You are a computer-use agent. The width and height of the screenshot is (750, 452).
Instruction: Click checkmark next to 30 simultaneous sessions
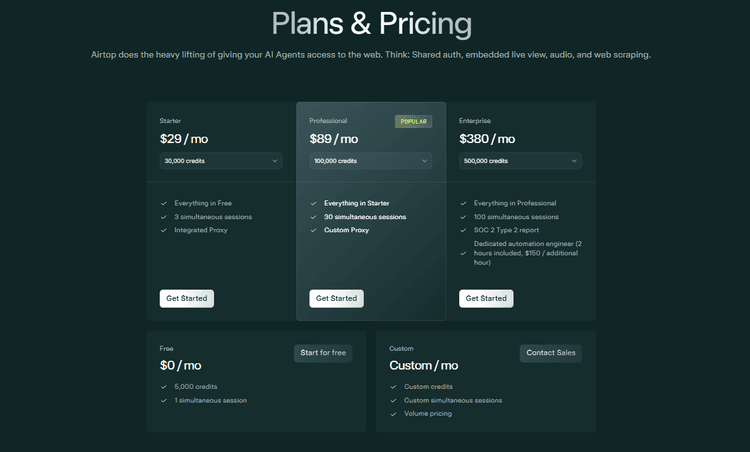(x=313, y=217)
